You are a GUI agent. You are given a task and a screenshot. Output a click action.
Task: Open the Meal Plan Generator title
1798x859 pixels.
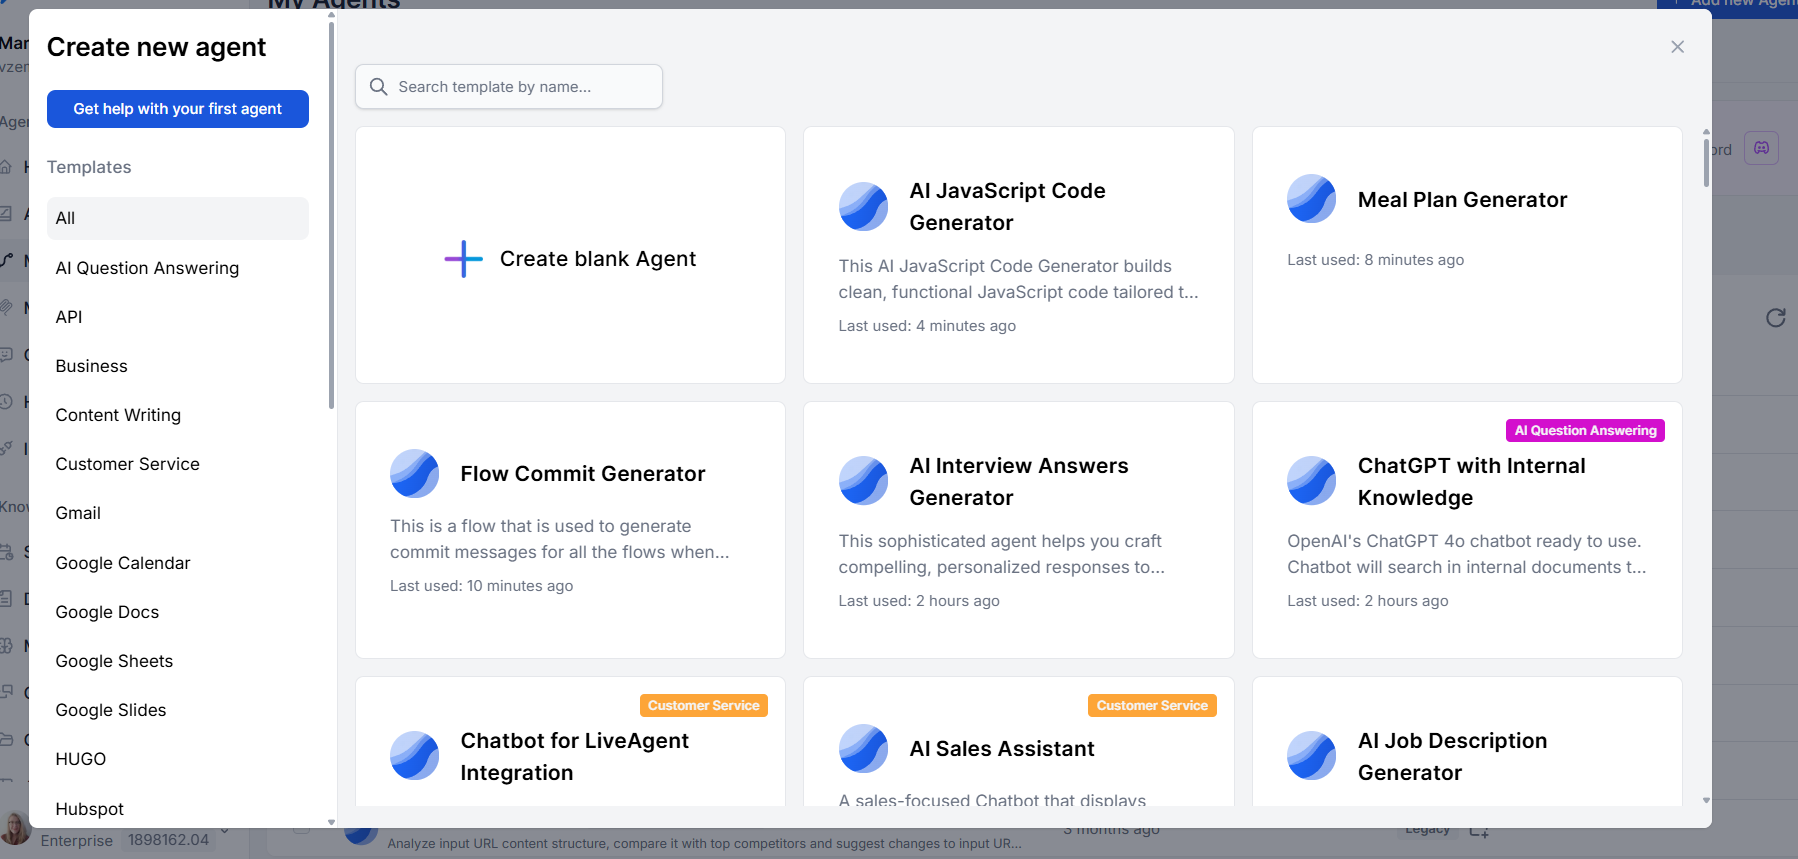tap(1462, 200)
